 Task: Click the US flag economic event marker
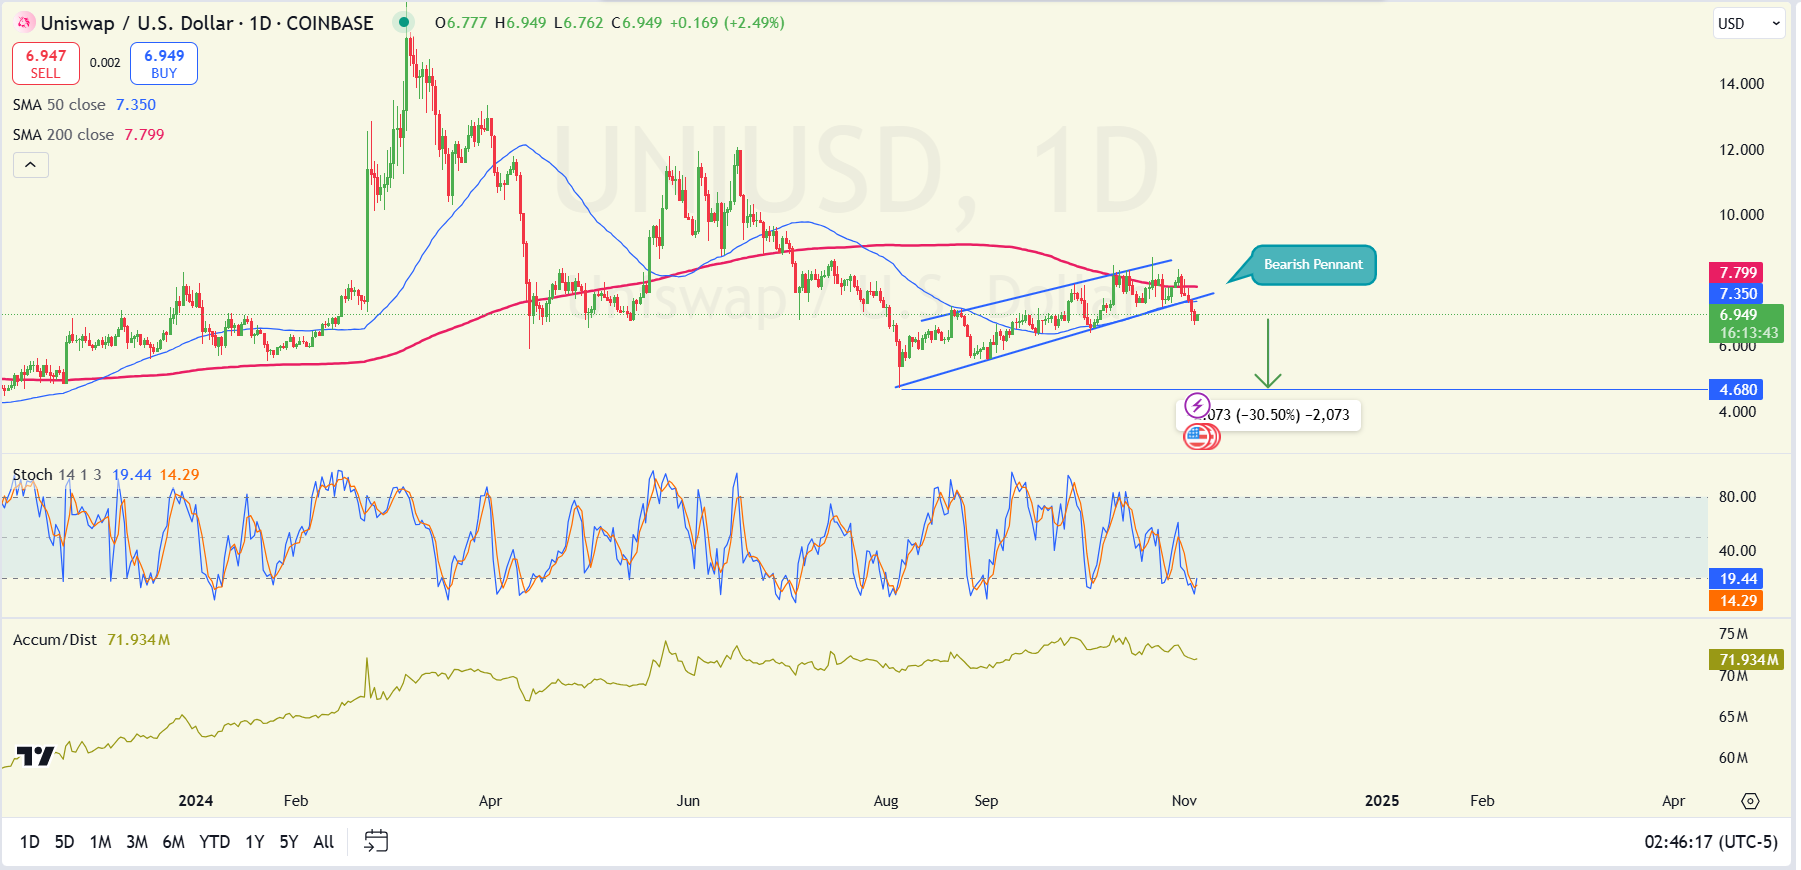click(1201, 436)
